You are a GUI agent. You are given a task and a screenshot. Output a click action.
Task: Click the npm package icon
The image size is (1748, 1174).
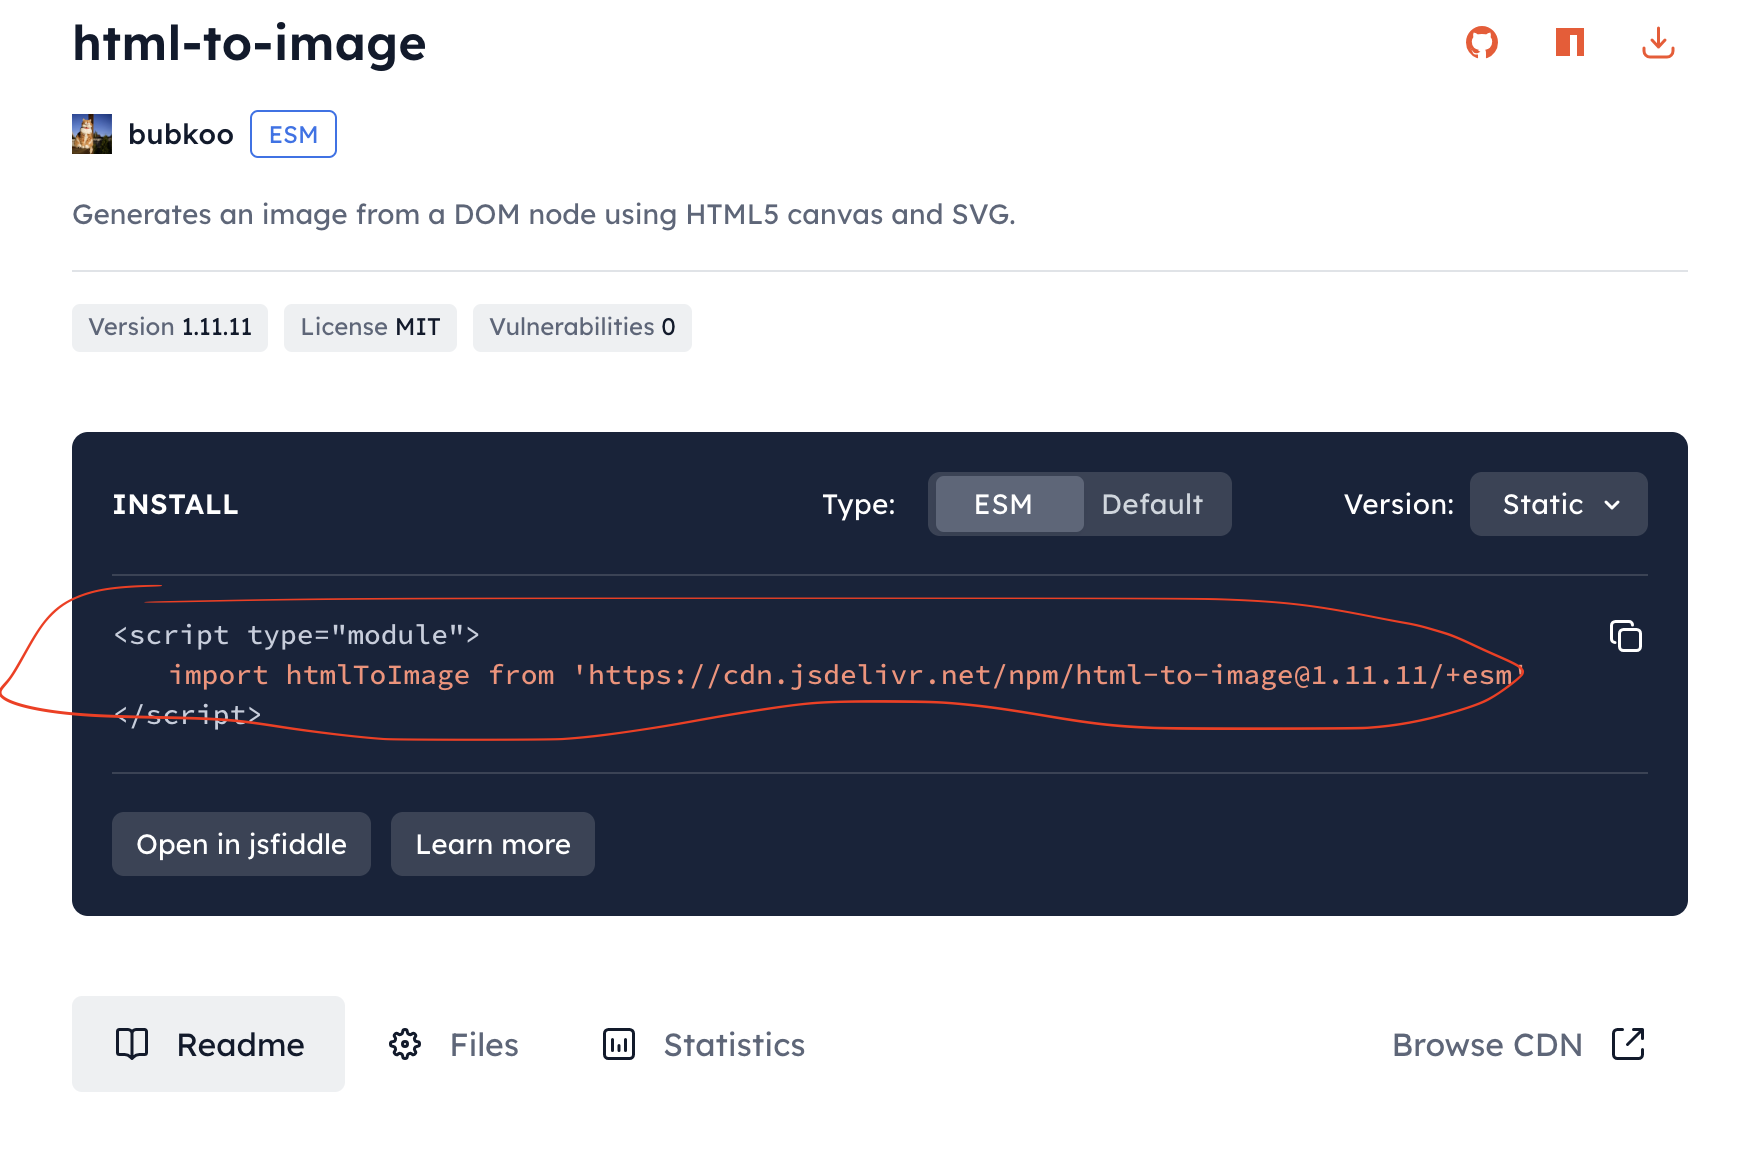[x=1569, y=43]
